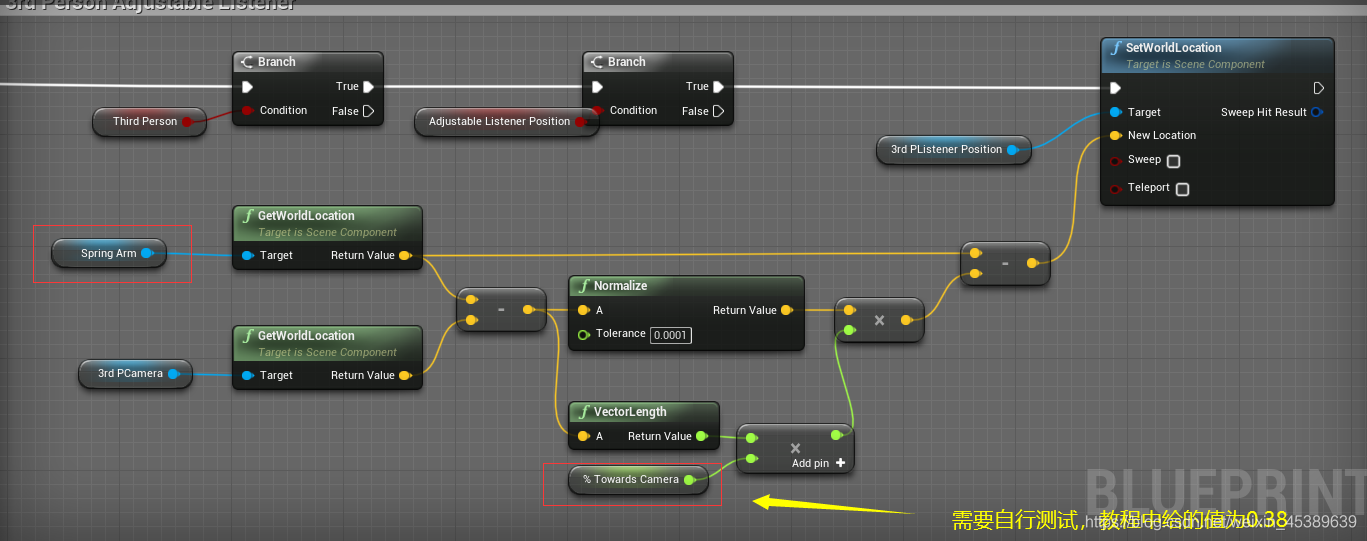Click output pin of the float multiply node
This screenshot has width=1367, height=541.
tap(836, 435)
